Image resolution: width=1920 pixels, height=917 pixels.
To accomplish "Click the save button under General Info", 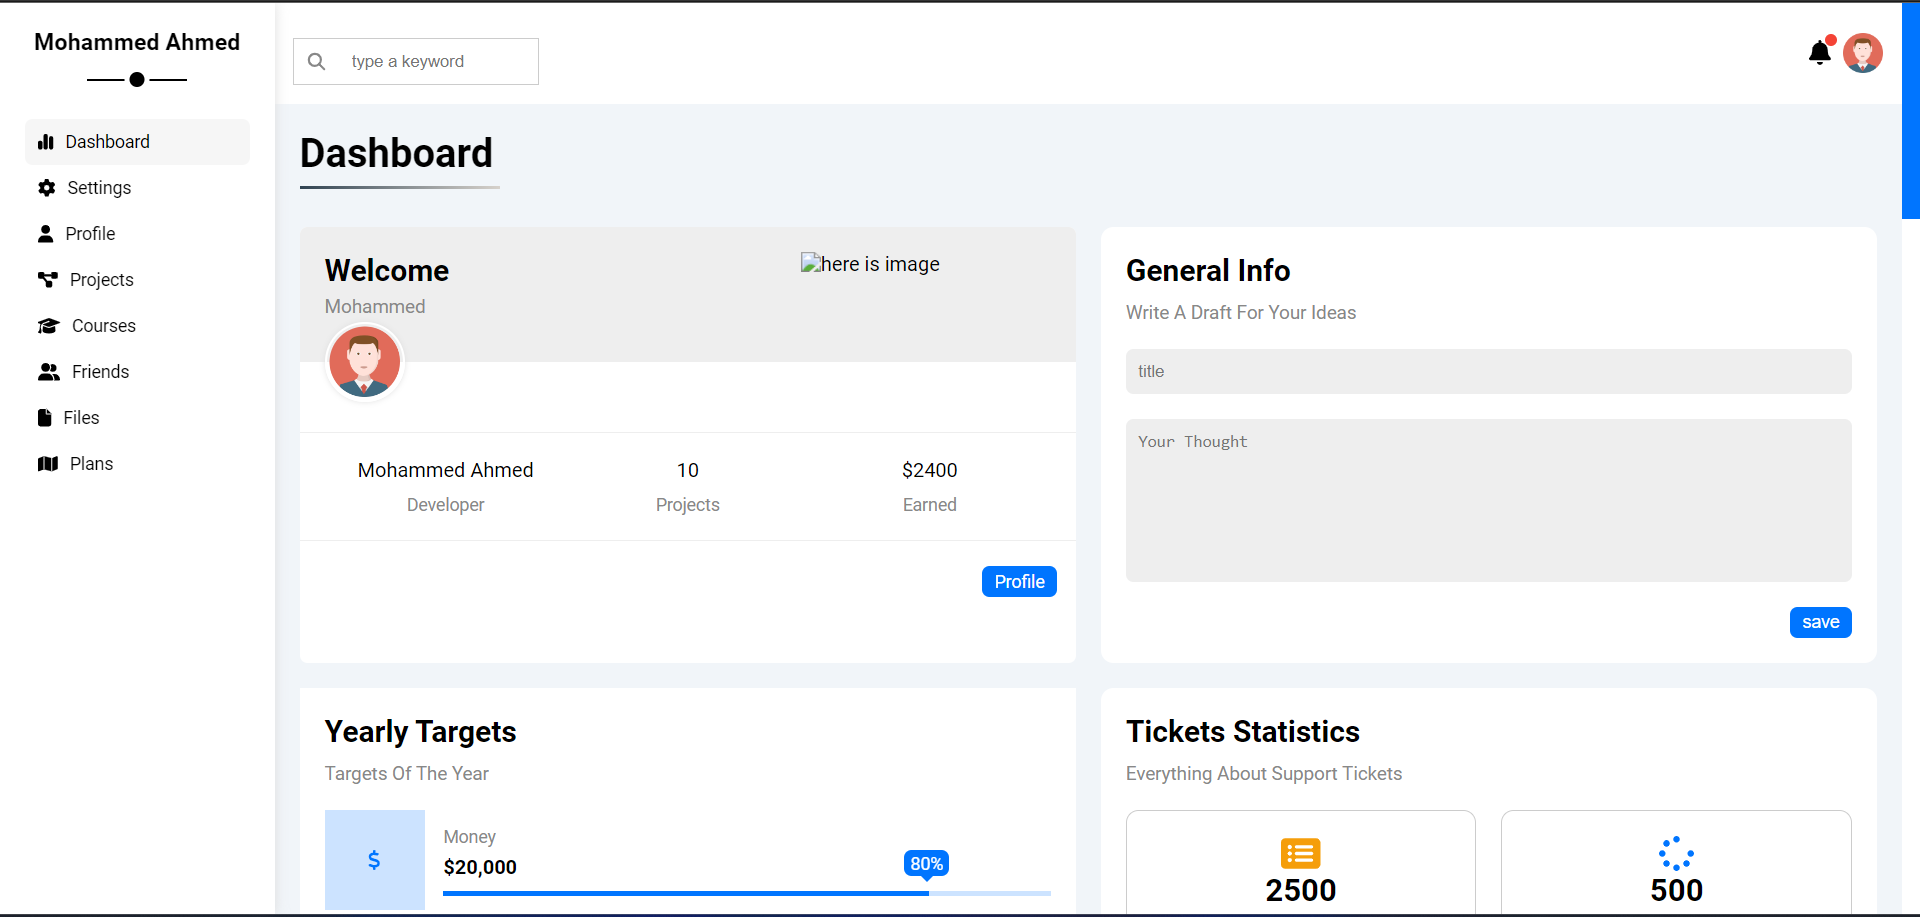I will coord(1820,622).
